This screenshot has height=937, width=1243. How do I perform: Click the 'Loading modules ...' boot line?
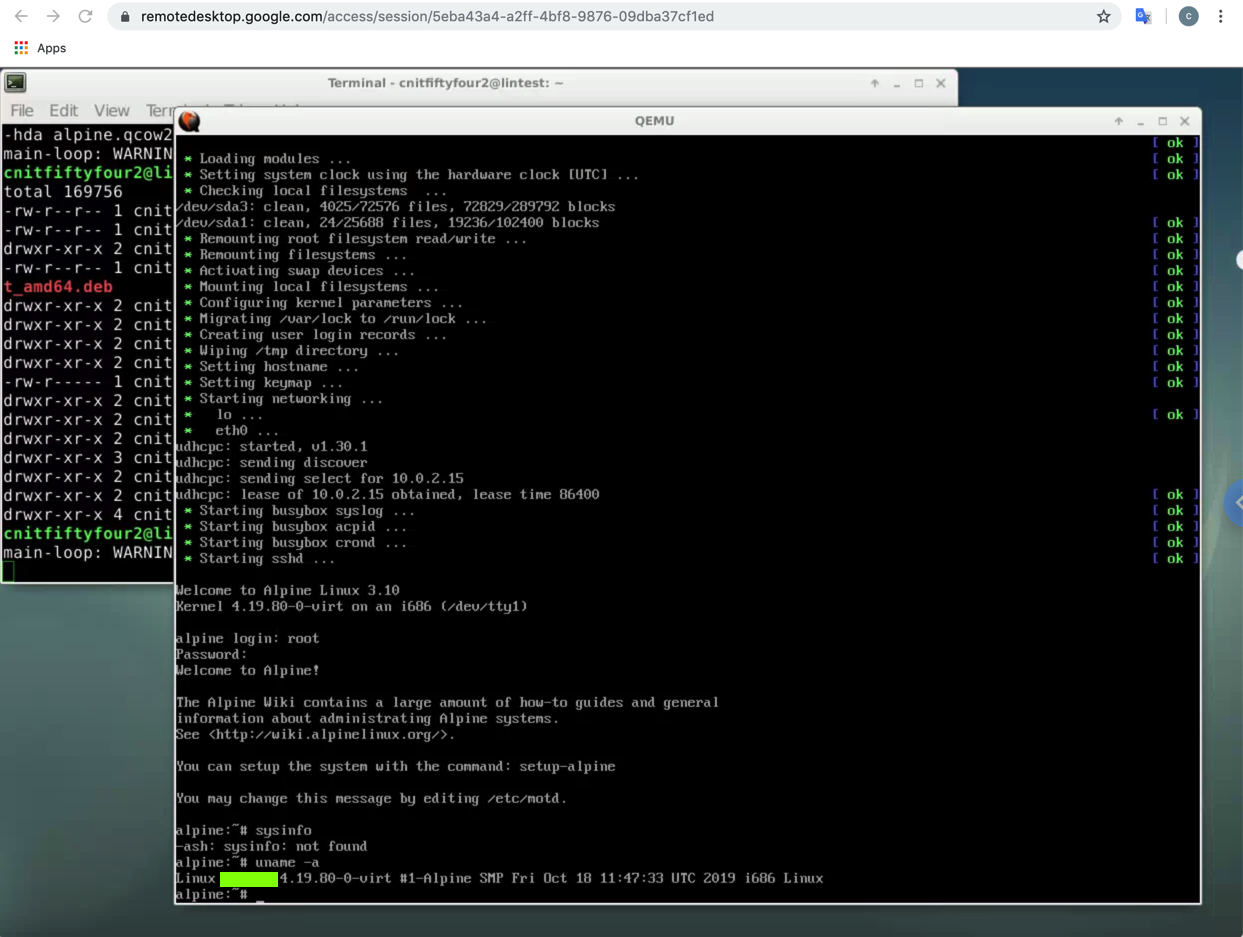point(267,158)
